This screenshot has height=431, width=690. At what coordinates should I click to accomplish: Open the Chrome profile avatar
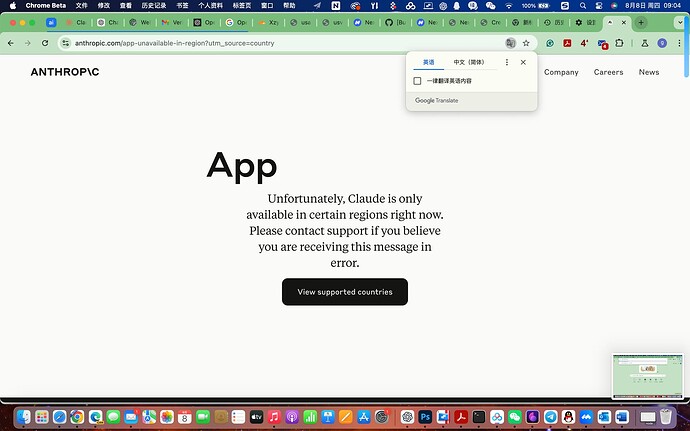[662, 43]
